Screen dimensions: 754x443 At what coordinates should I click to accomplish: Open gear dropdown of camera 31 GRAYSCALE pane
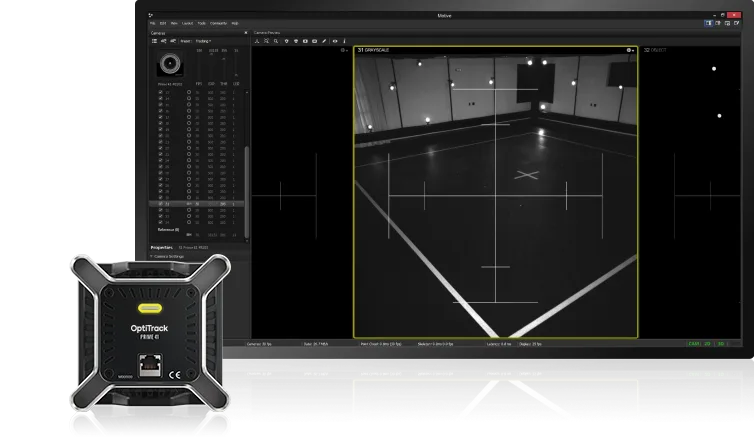[x=629, y=50]
